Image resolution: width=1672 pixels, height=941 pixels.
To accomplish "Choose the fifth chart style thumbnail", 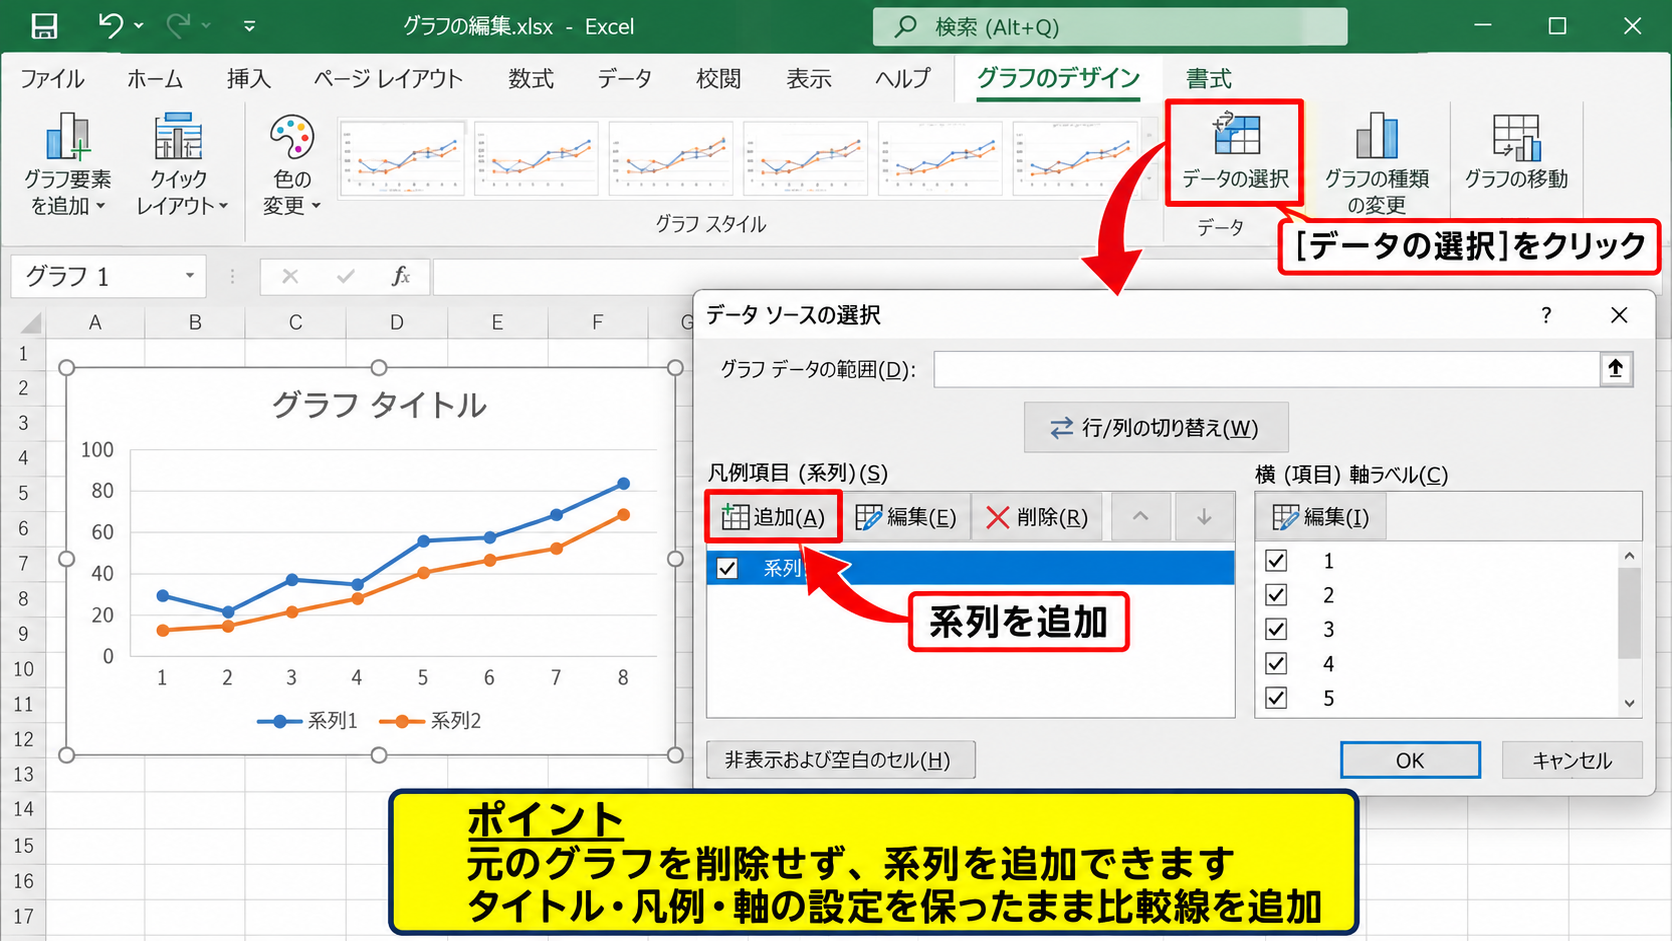I will point(940,158).
